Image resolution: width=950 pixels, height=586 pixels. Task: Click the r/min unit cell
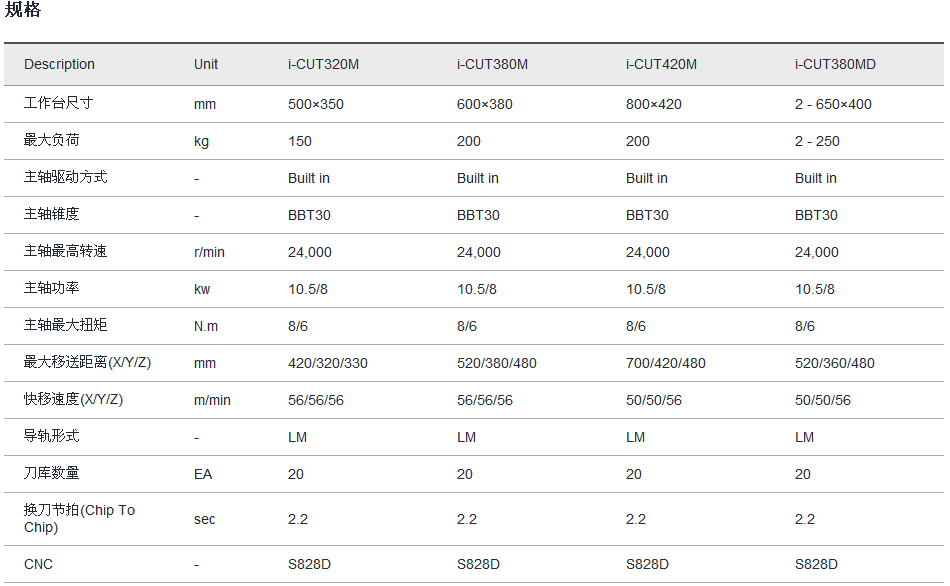click(x=209, y=252)
